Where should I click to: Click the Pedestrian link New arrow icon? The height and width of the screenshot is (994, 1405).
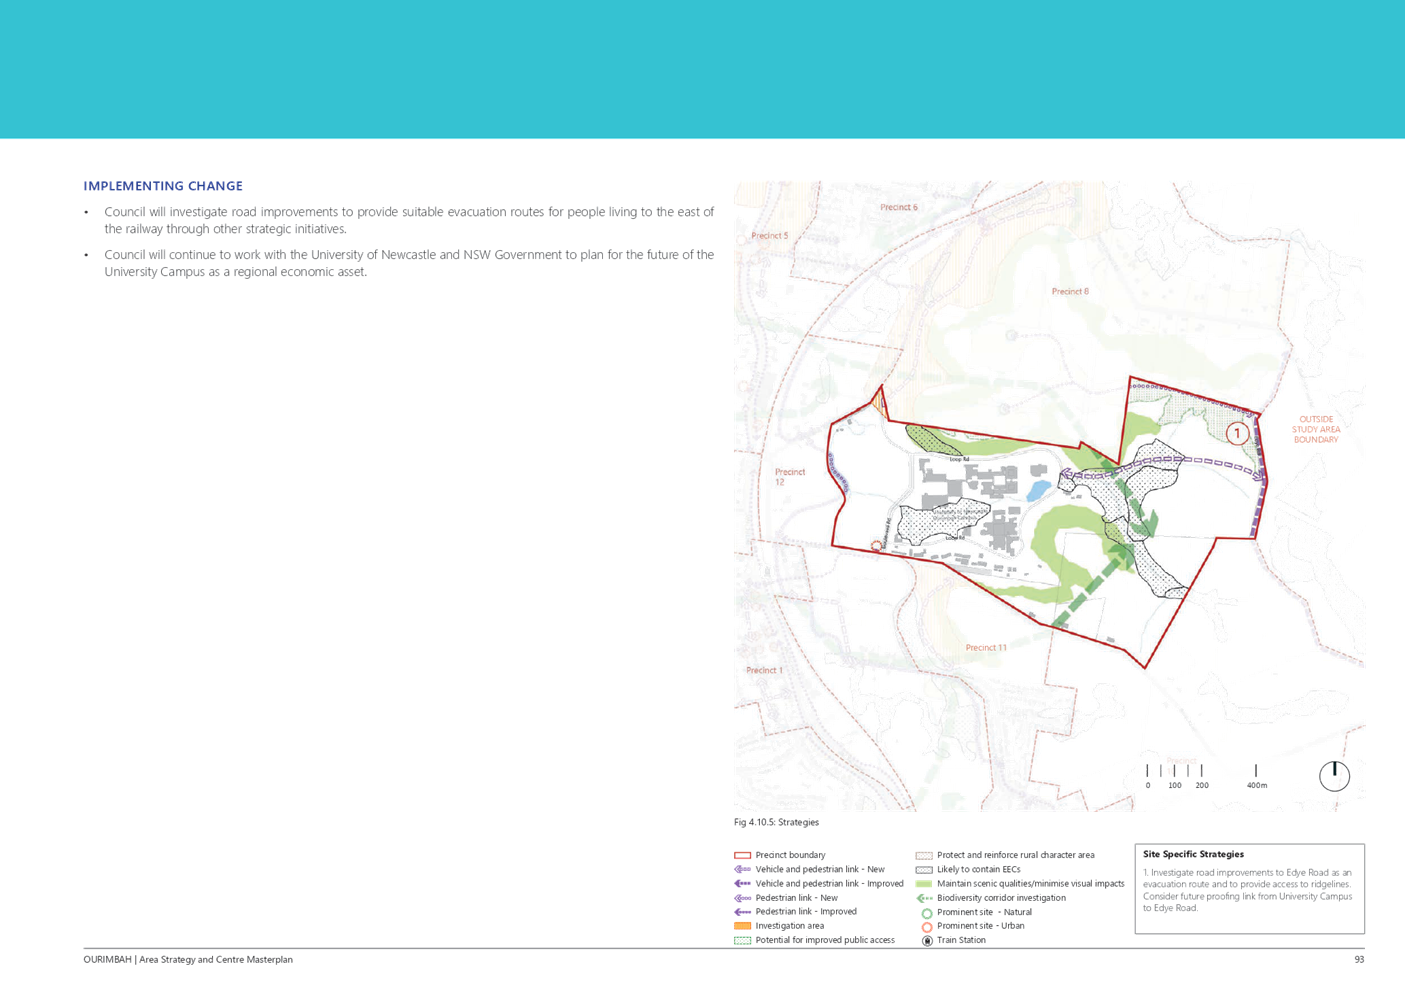coord(742,898)
